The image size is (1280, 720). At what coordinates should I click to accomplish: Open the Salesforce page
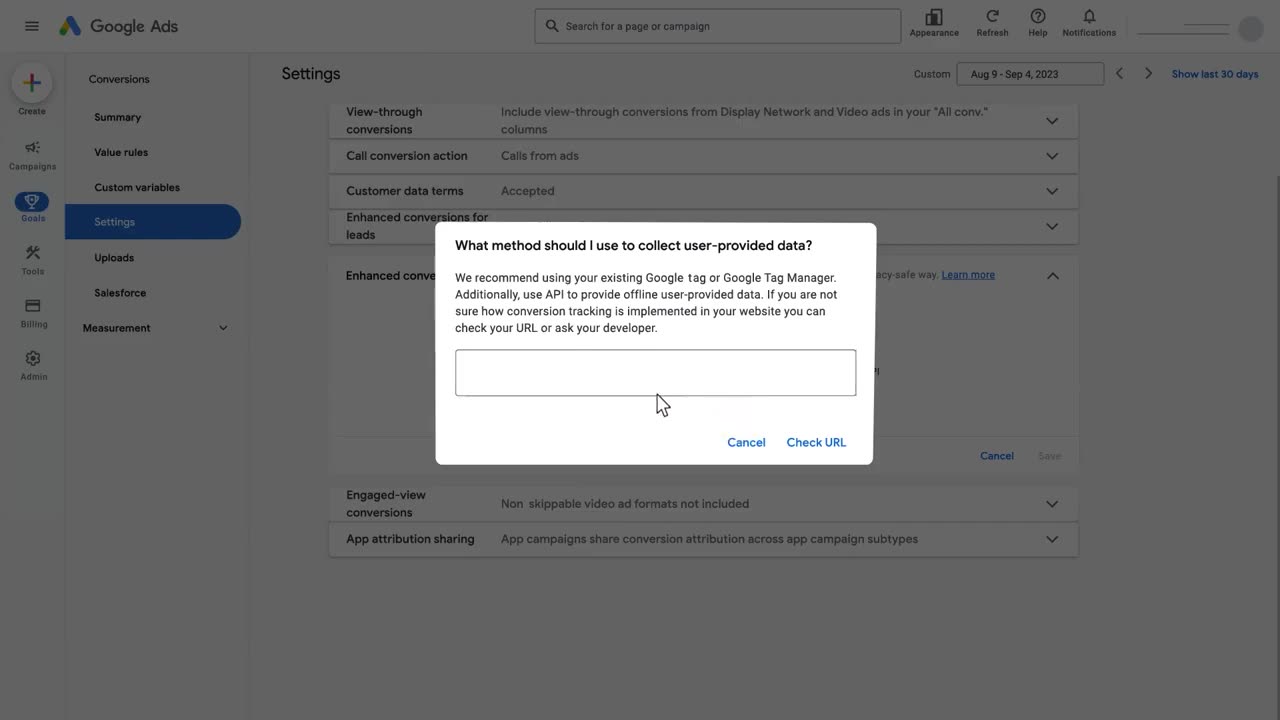tap(120, 293)
